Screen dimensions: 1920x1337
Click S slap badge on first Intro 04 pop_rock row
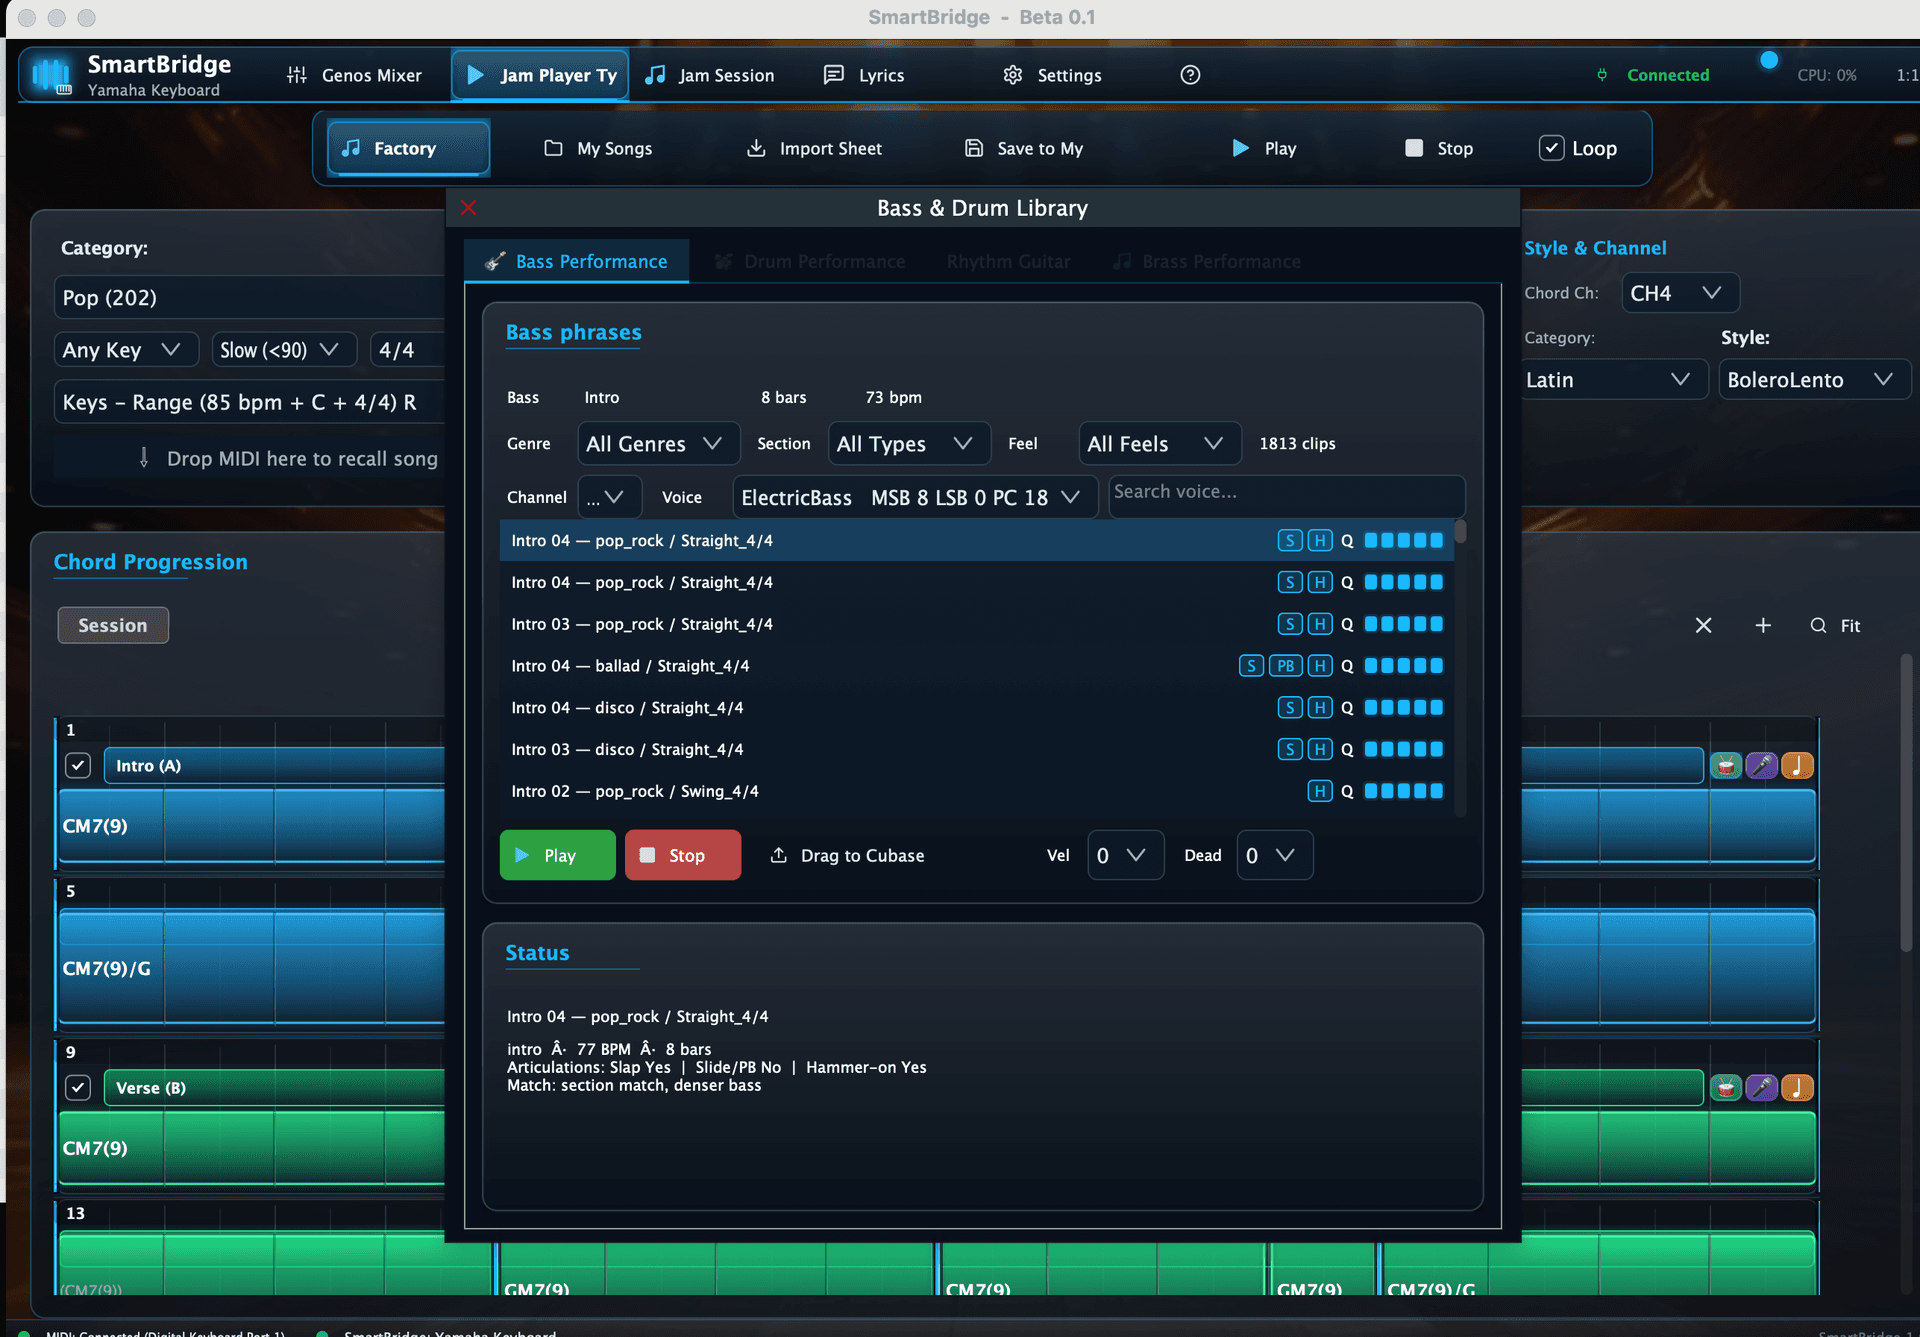(1290, 541)
